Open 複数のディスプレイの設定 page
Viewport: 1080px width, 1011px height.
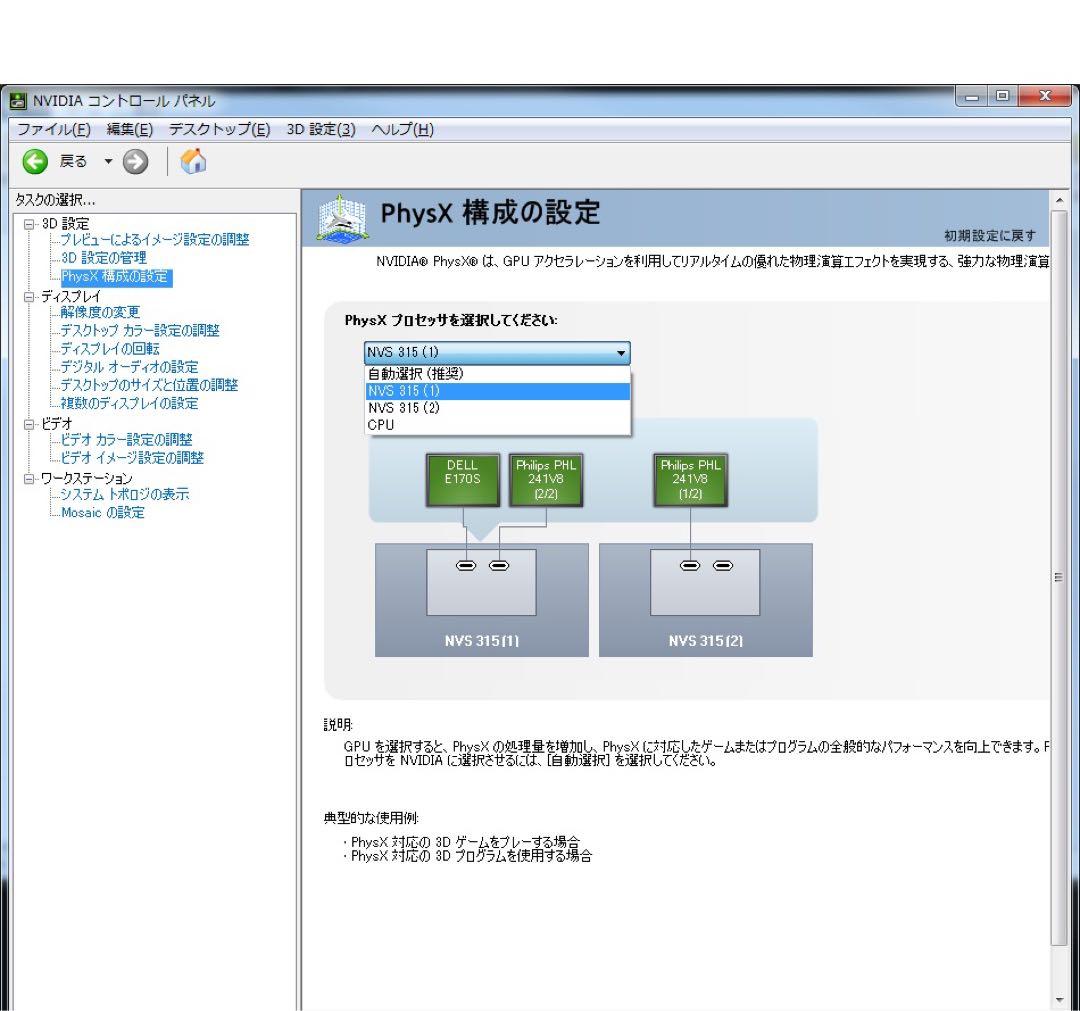pos(129,404)
